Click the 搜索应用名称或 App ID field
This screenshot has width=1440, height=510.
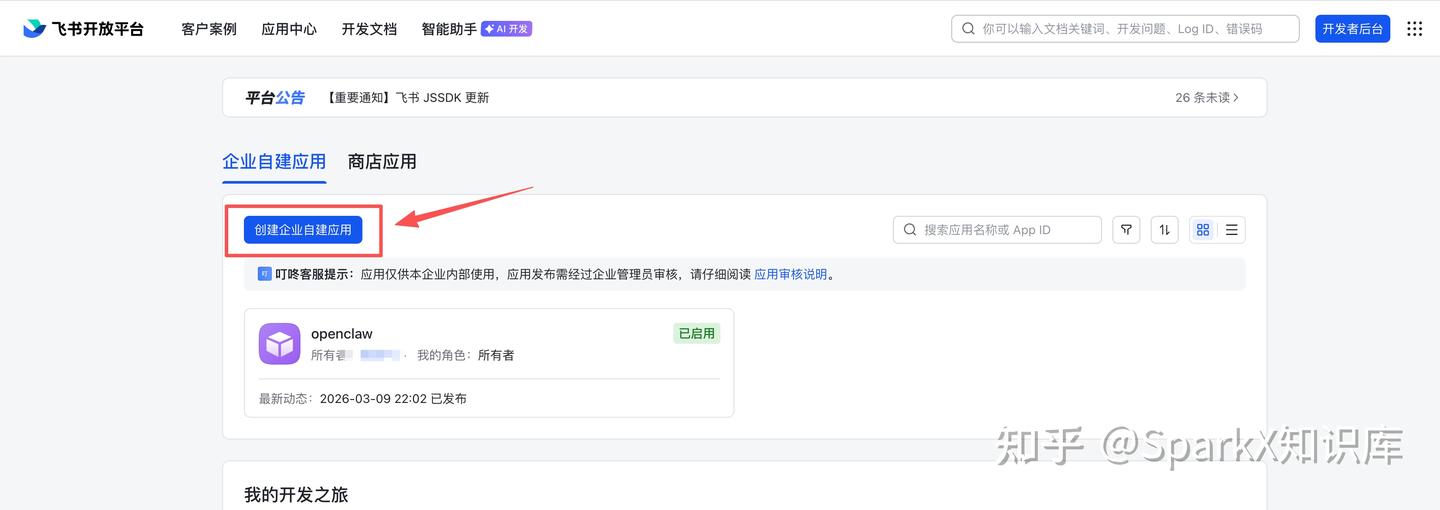point(1005,230)
